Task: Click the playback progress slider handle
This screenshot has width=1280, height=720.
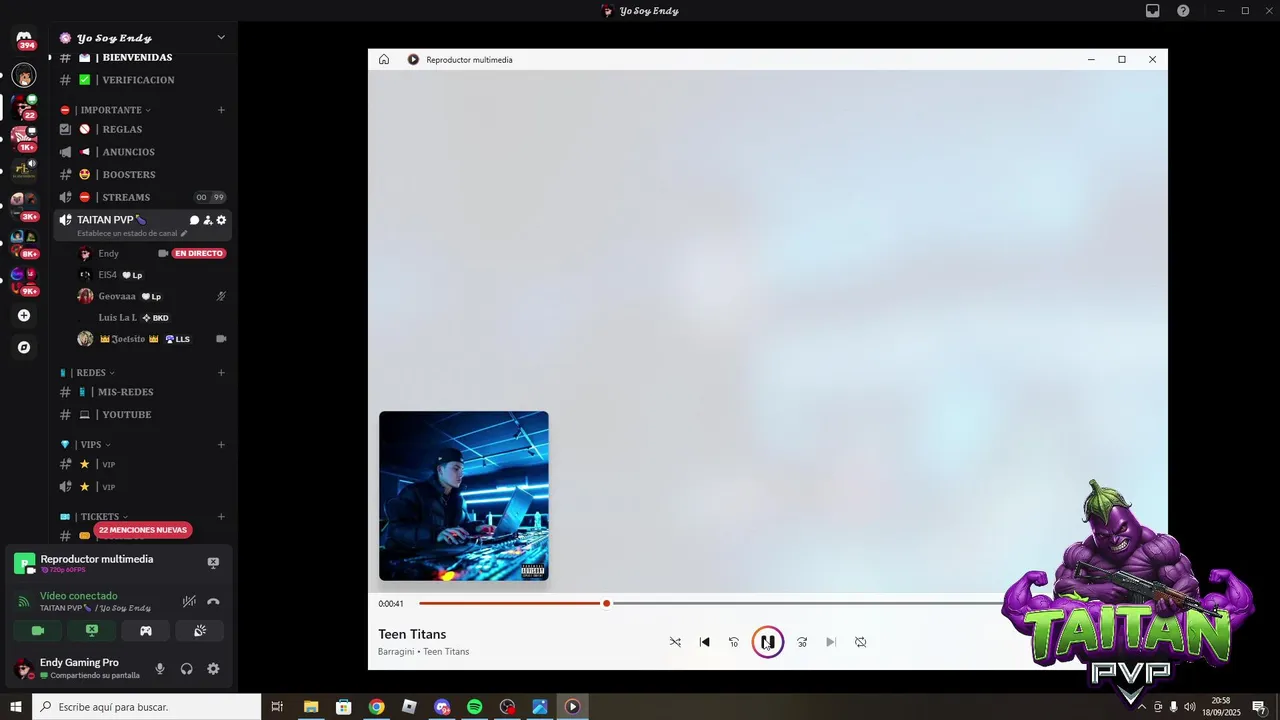Action: click(606, 603)
